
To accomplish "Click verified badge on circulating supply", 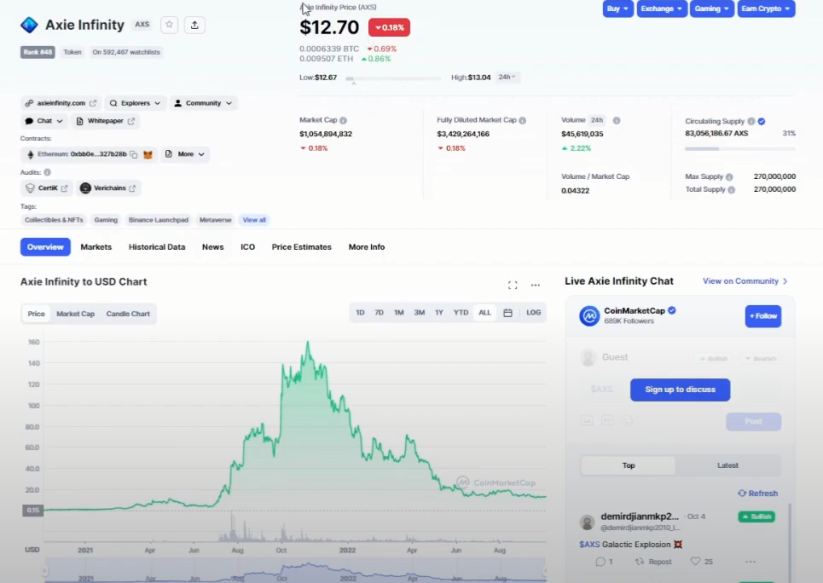I will click(762, 121).
